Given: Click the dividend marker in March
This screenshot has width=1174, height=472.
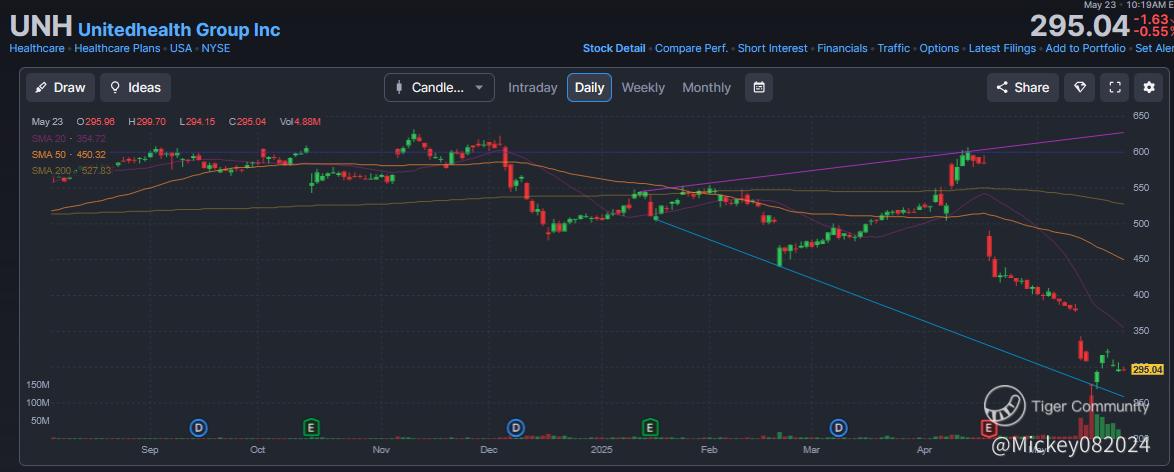Looking at the screenshot, I should point(839,428).
